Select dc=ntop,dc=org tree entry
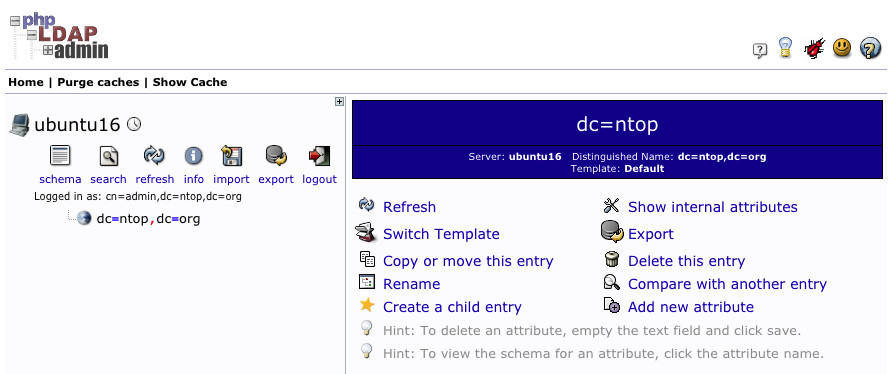 148,219
